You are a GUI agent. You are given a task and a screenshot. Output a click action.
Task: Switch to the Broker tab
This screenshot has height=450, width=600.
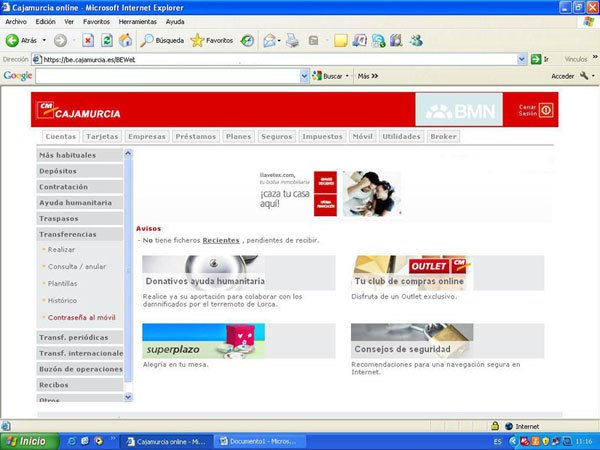point(443,137)
